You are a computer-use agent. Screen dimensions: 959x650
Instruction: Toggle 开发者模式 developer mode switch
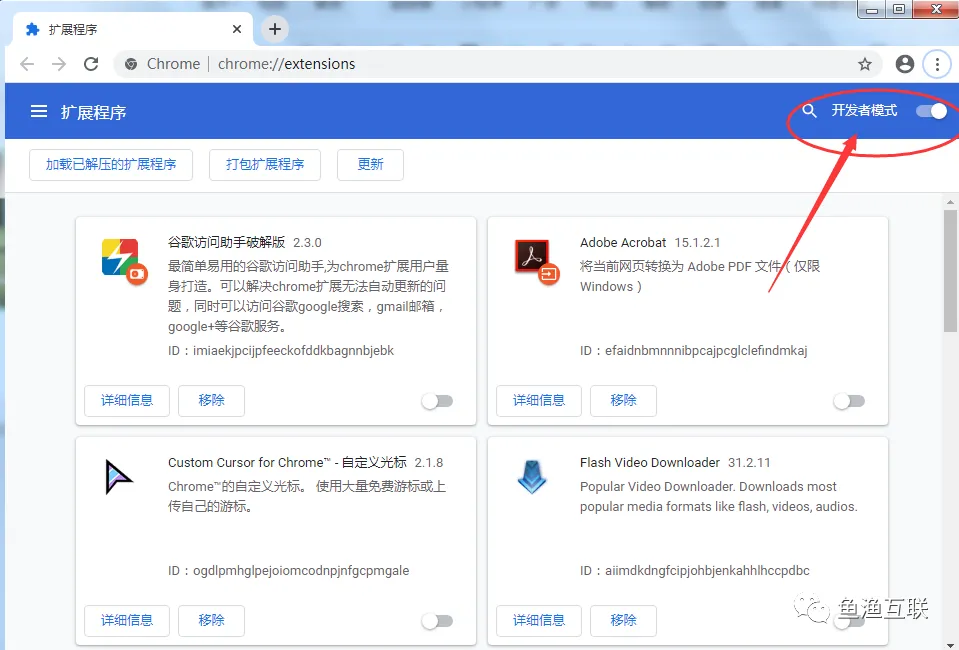(x=931, y=111)
